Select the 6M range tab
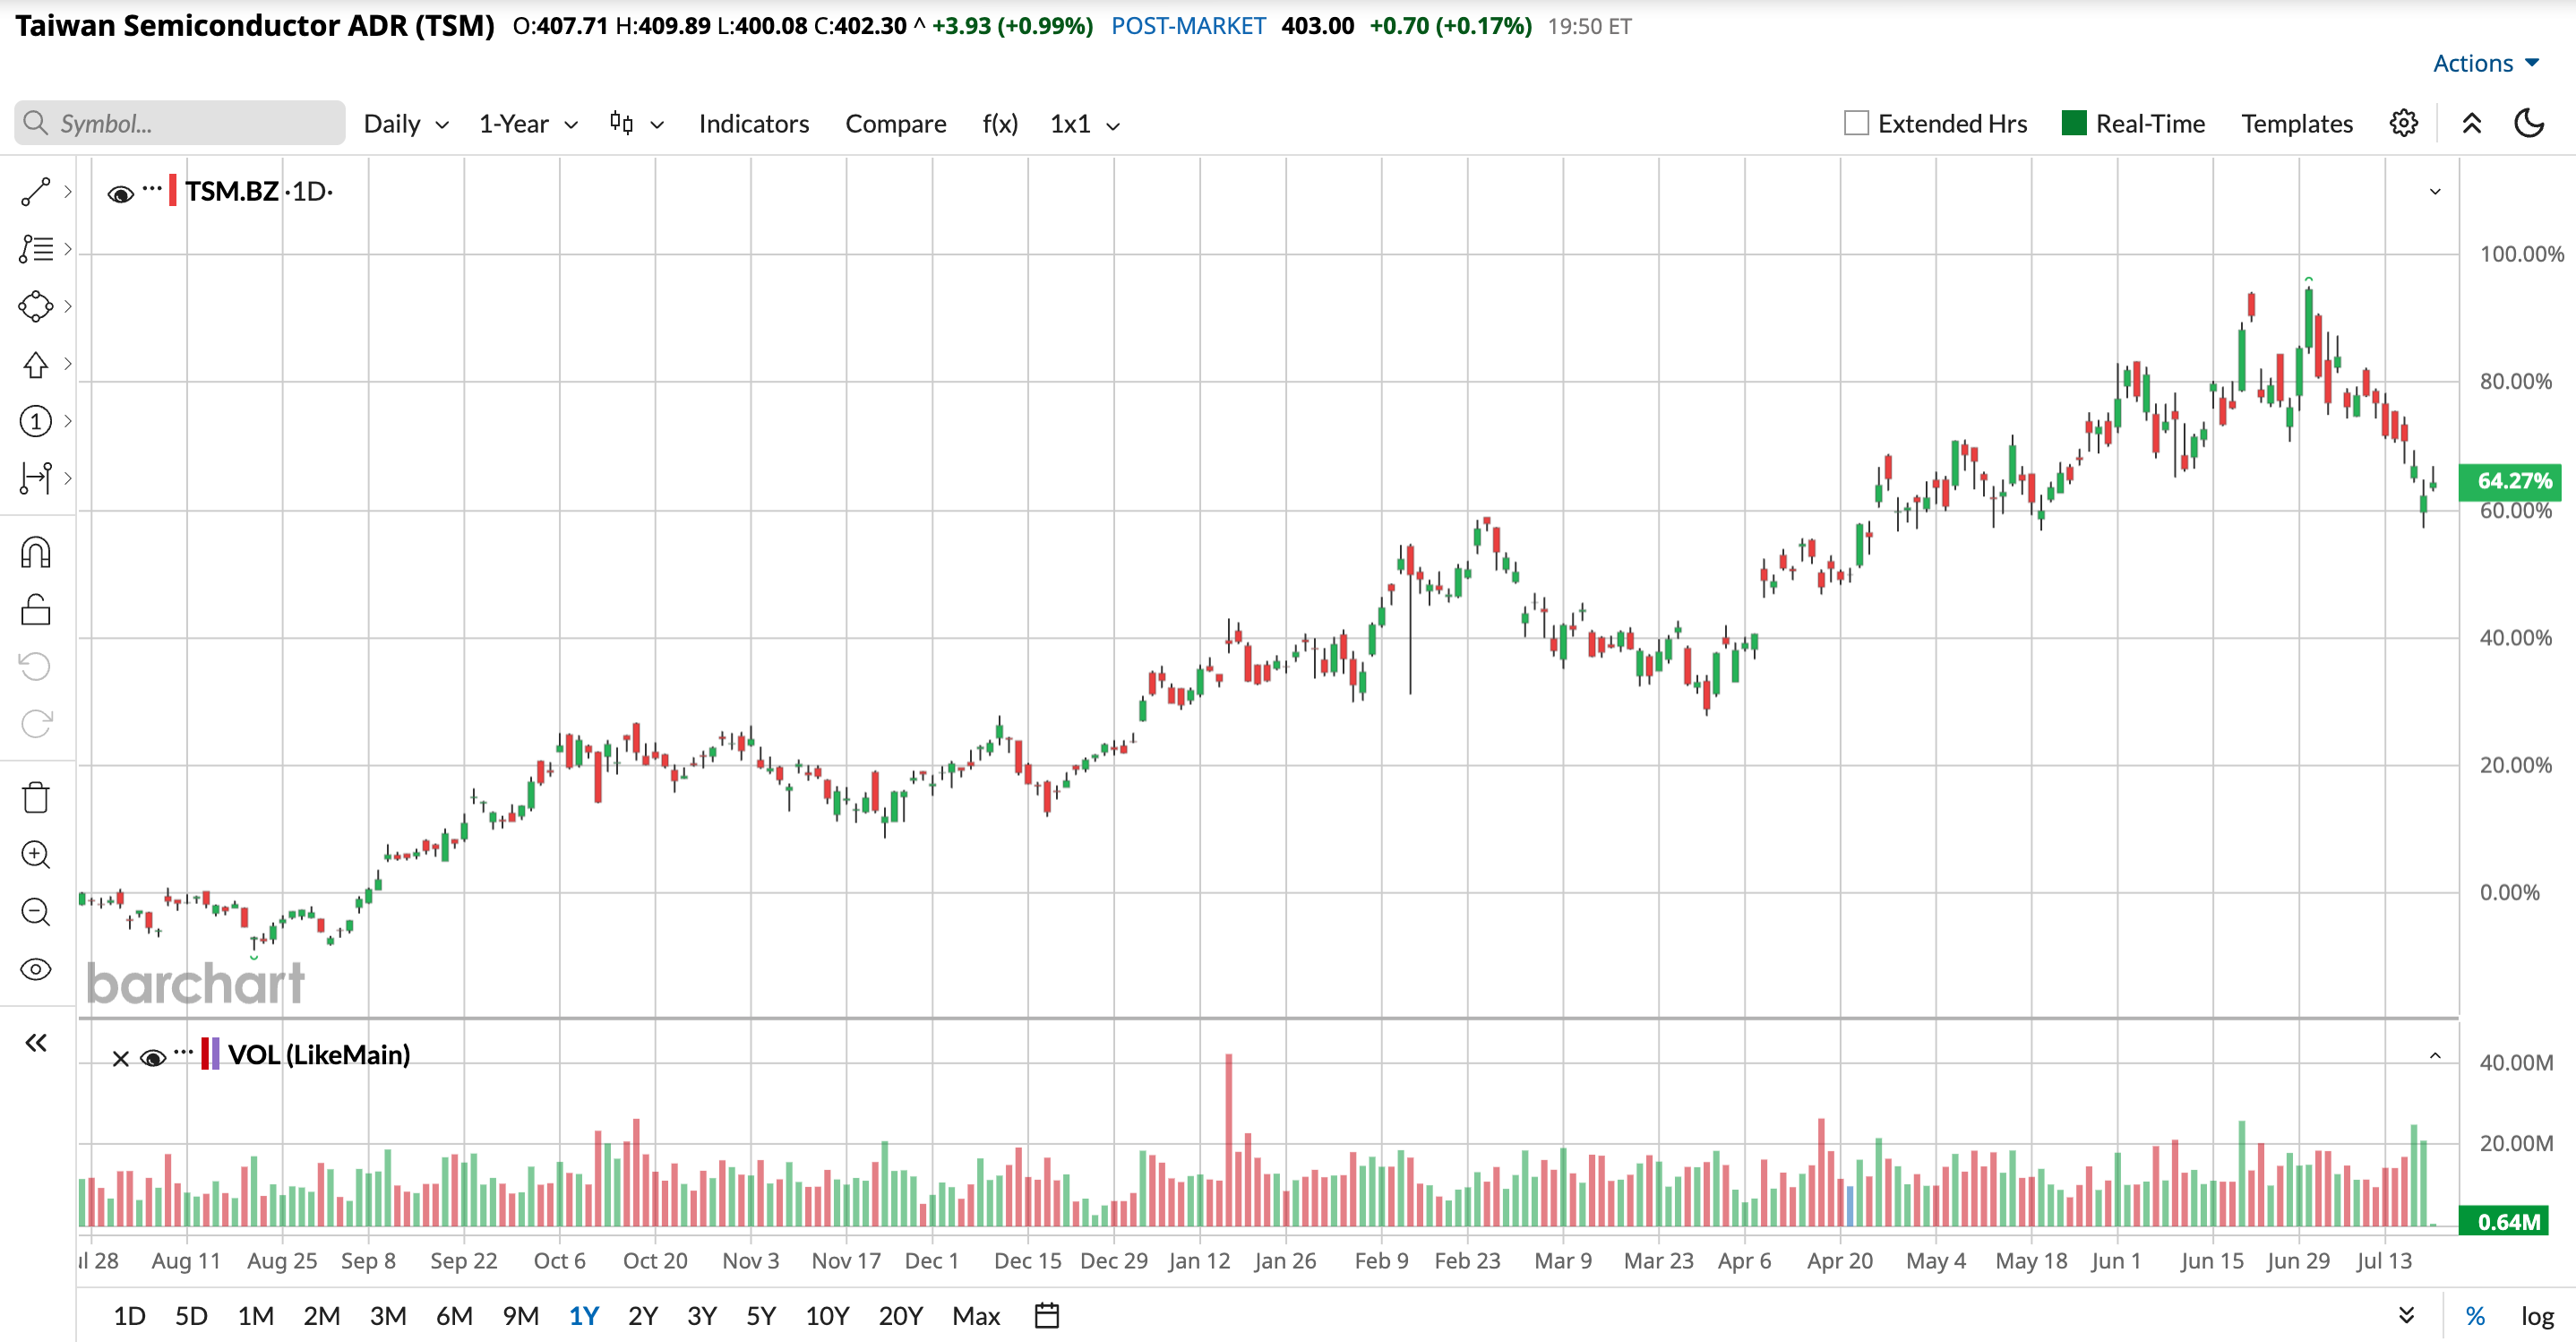2576x1342 pixels. click(x=454, y=1315)
